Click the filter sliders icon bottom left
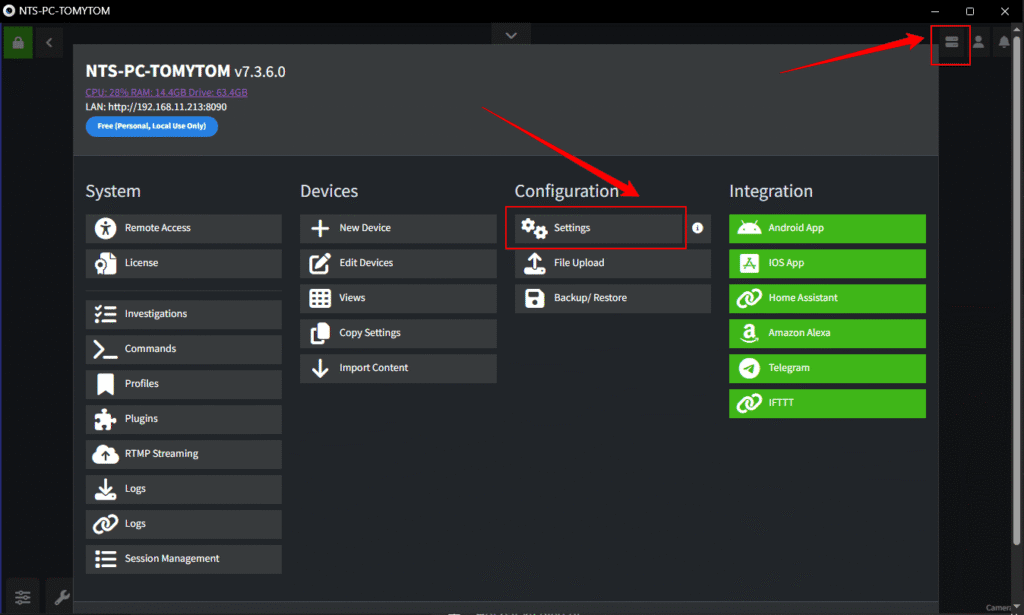The height and width of the screenshot is (615, 1024). point(21,595)
